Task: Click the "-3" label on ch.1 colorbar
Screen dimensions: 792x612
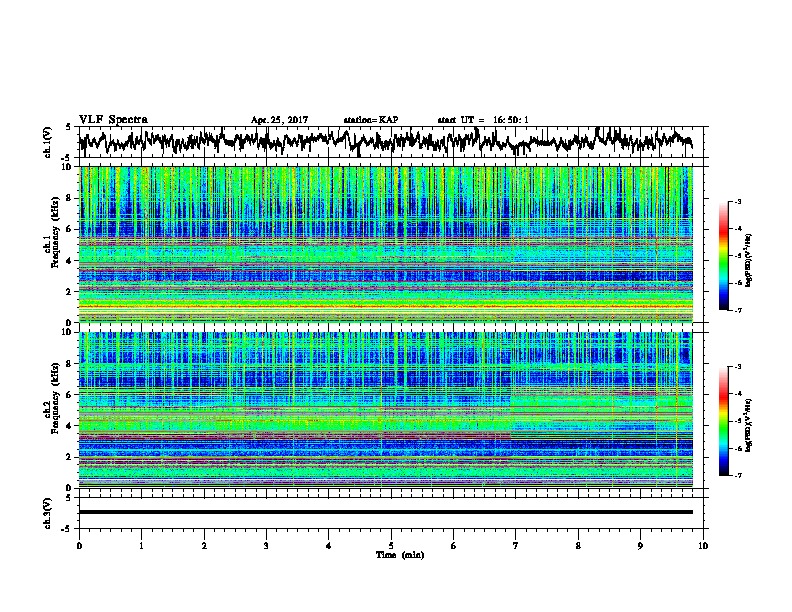Action: tap(737, 202)
